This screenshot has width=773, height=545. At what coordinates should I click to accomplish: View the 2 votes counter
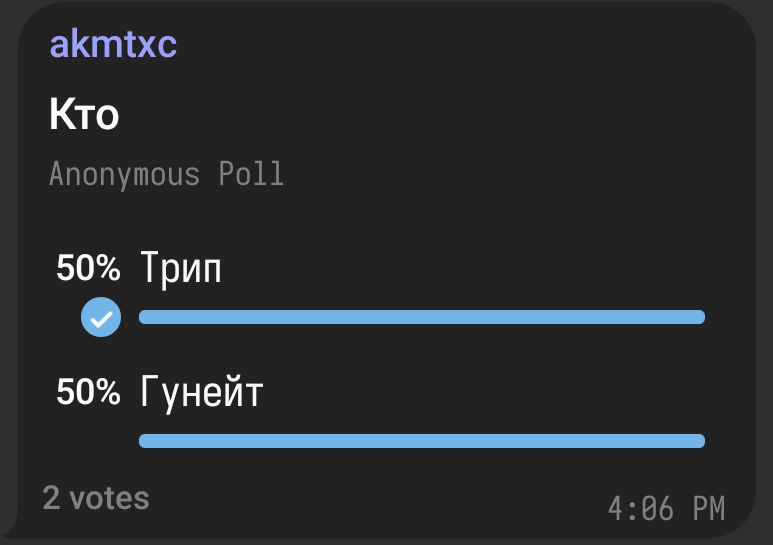click(96, 498)
